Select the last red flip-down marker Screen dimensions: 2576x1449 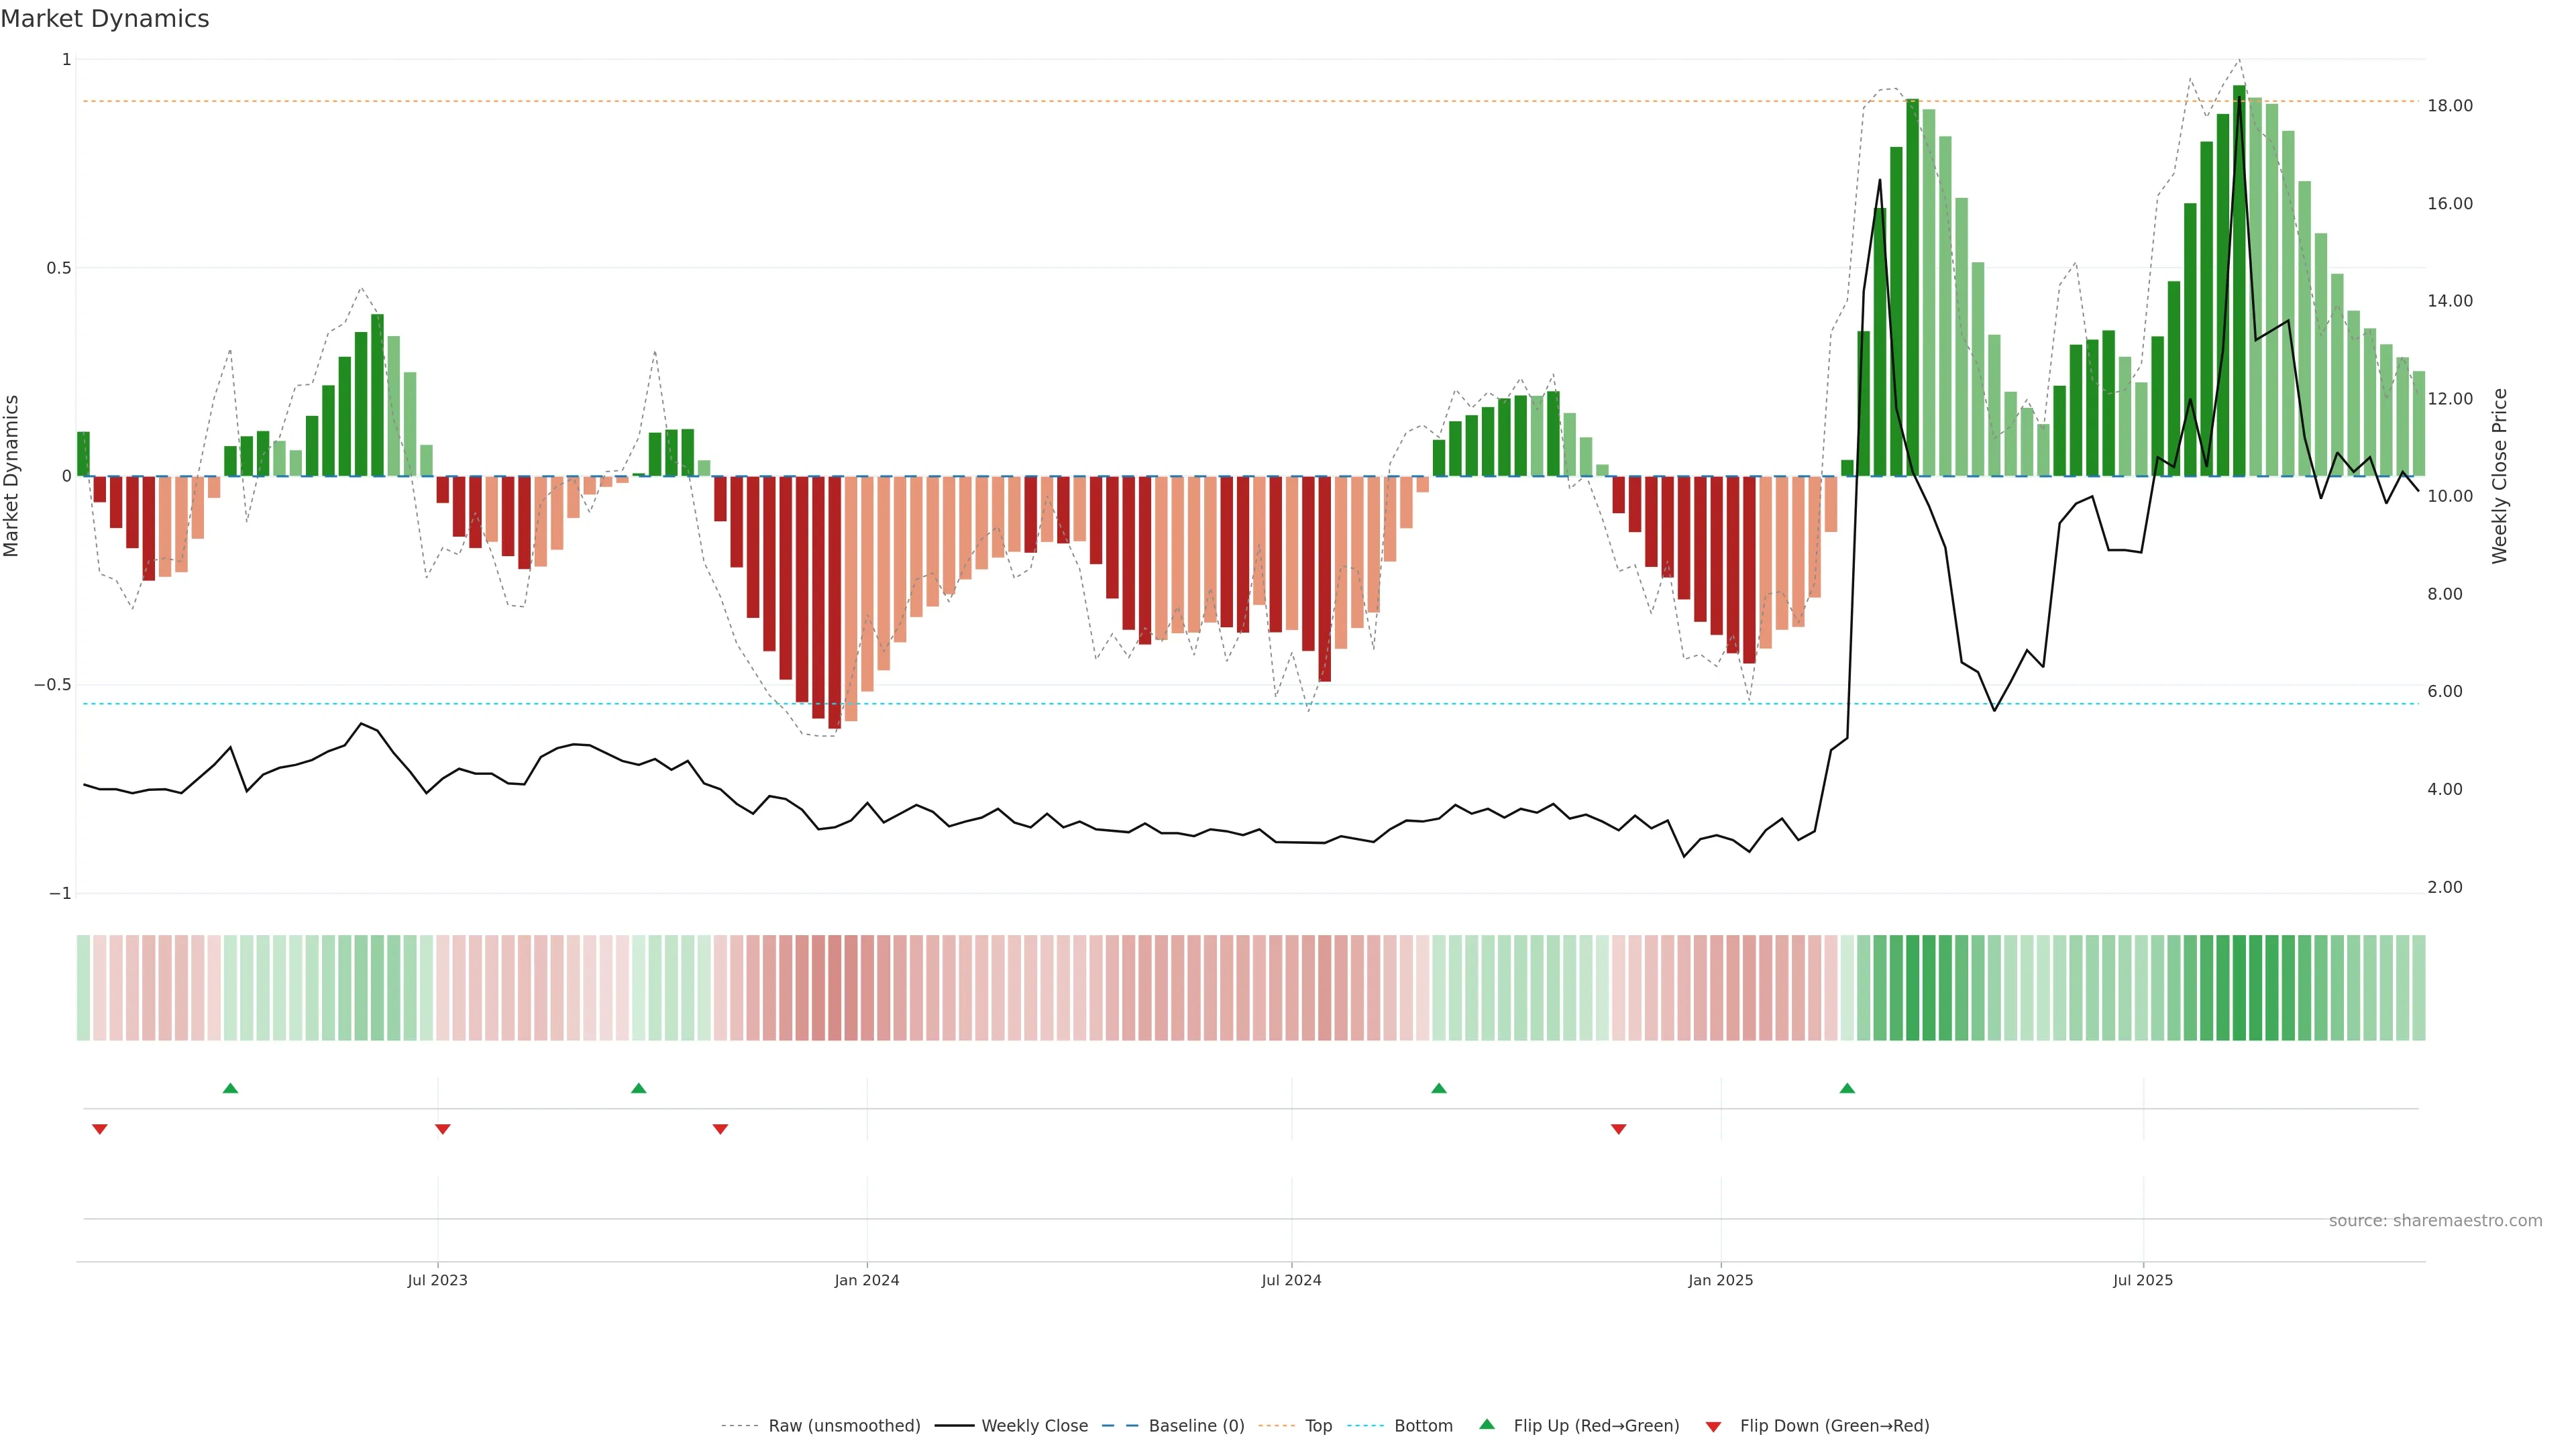1618,1129
